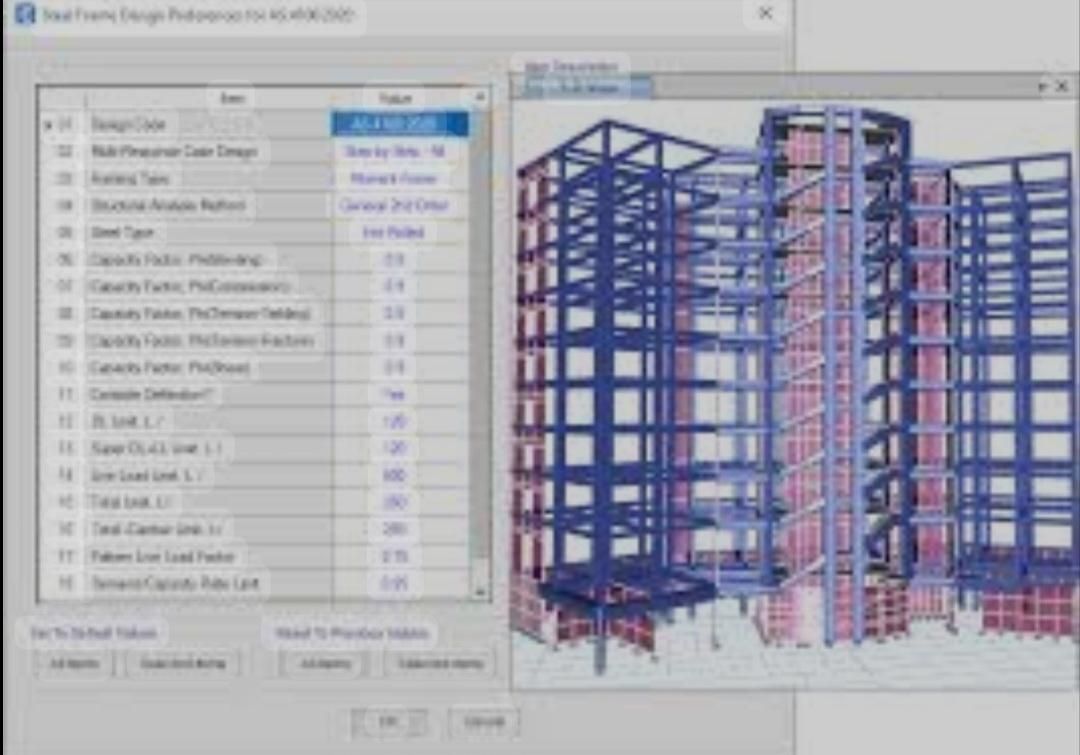Click the model view window's dropdown pin icon
Viewport: 1080px width, 755px height.
1042,87
